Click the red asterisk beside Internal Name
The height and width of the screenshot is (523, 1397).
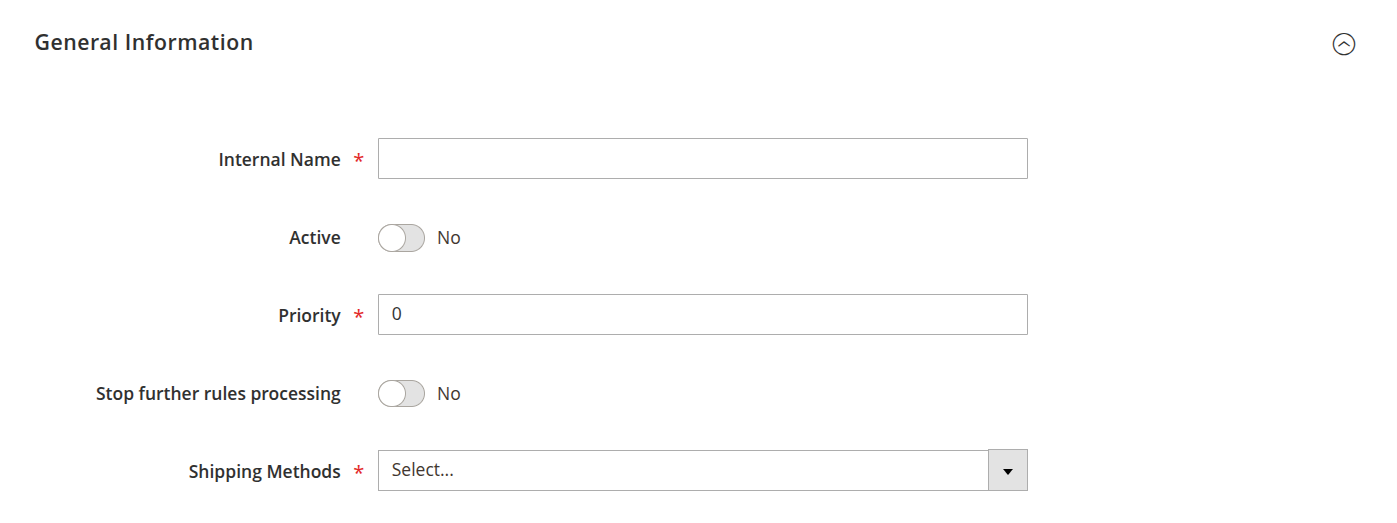[358, 161]
